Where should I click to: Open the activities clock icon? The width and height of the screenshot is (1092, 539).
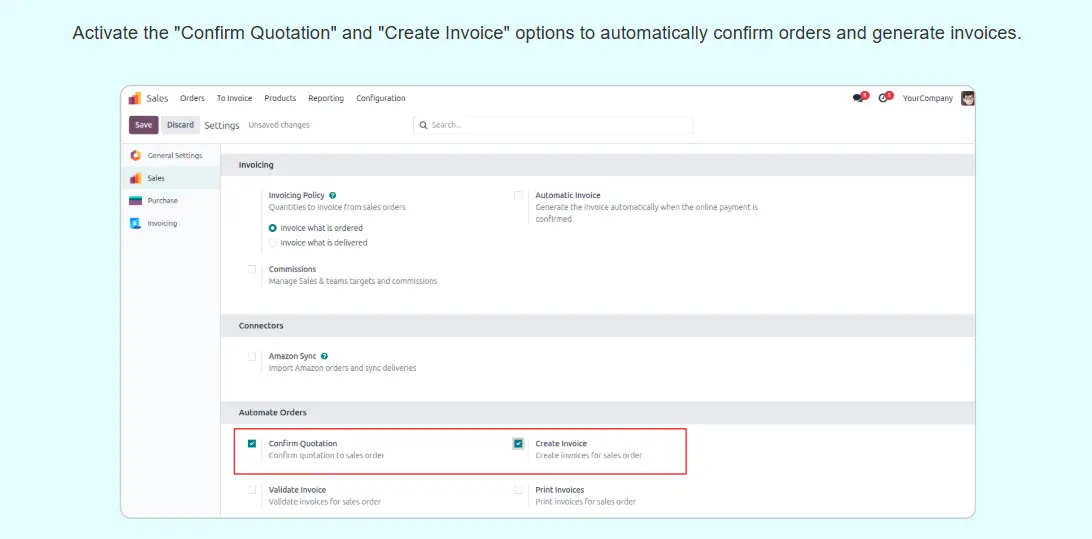click(x=884, y=98)
